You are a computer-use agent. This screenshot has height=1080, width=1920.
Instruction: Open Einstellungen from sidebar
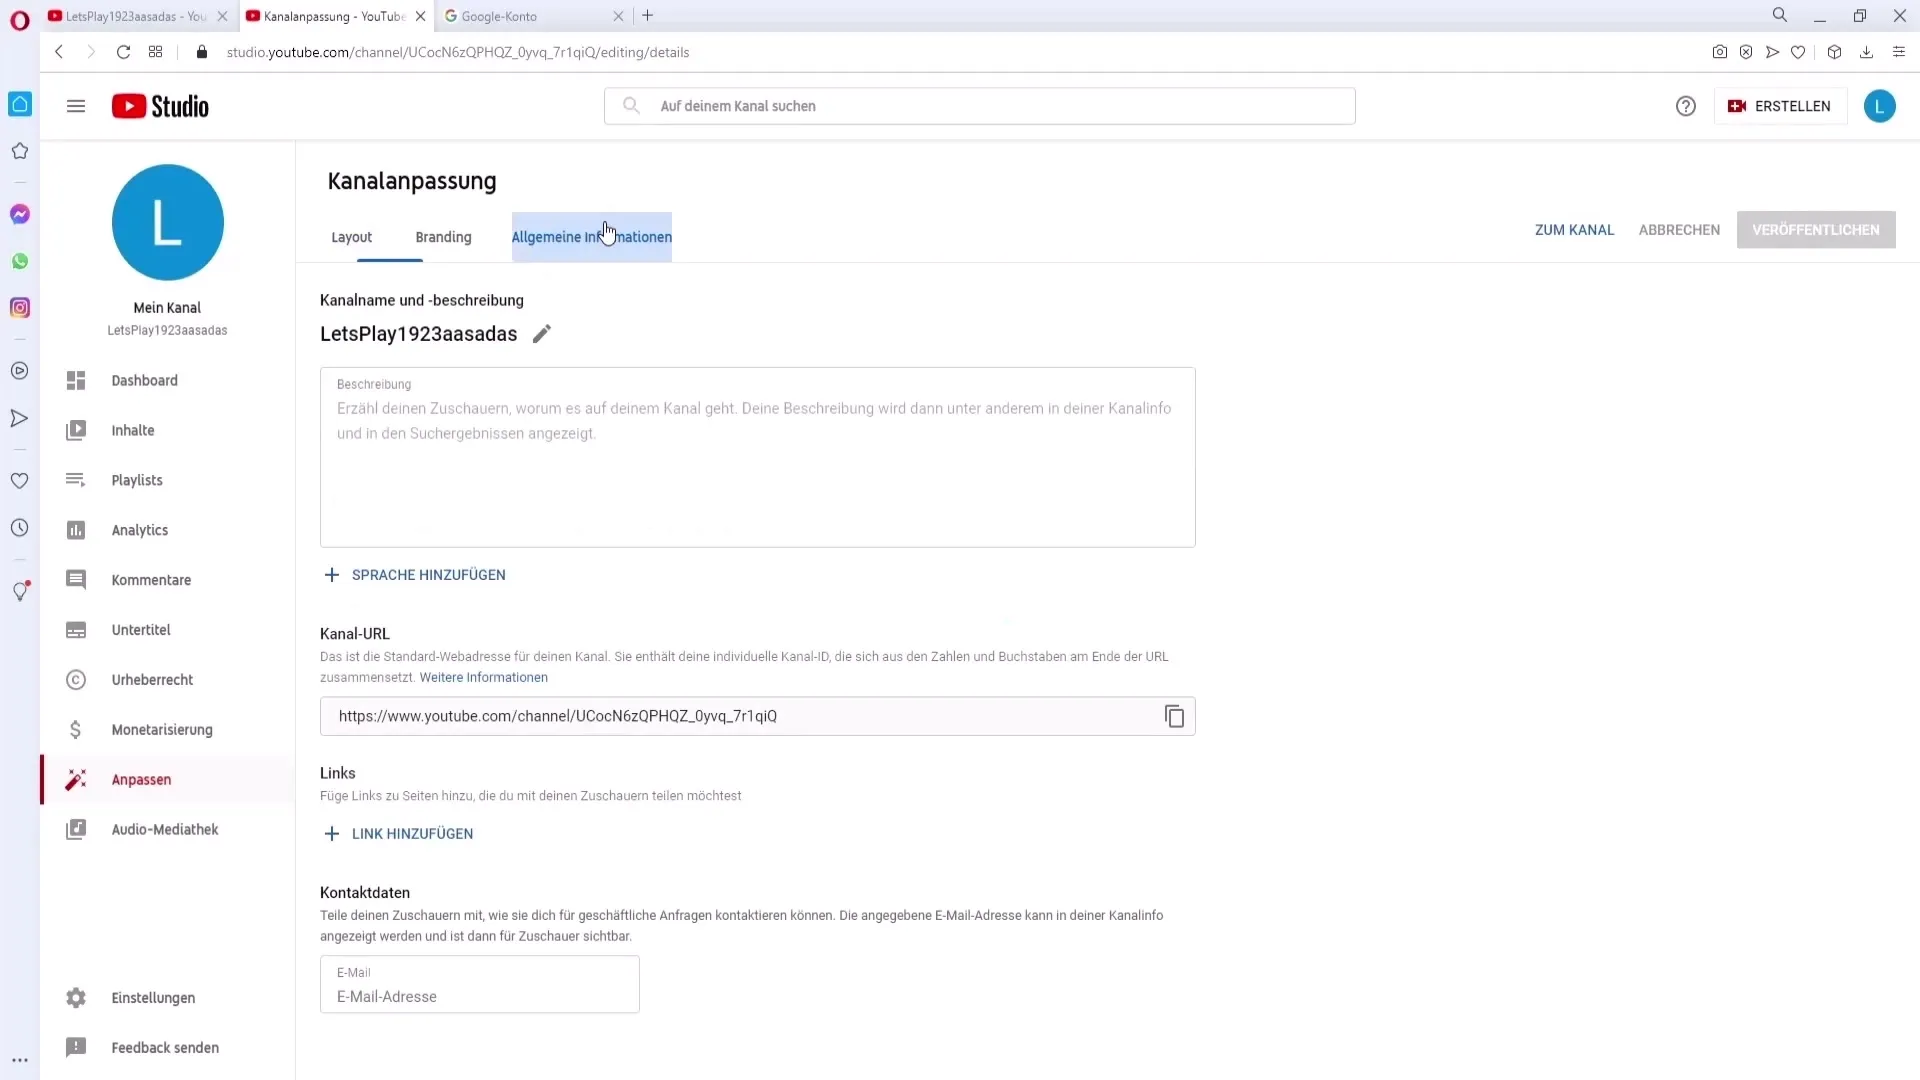[x=153, y=997]
